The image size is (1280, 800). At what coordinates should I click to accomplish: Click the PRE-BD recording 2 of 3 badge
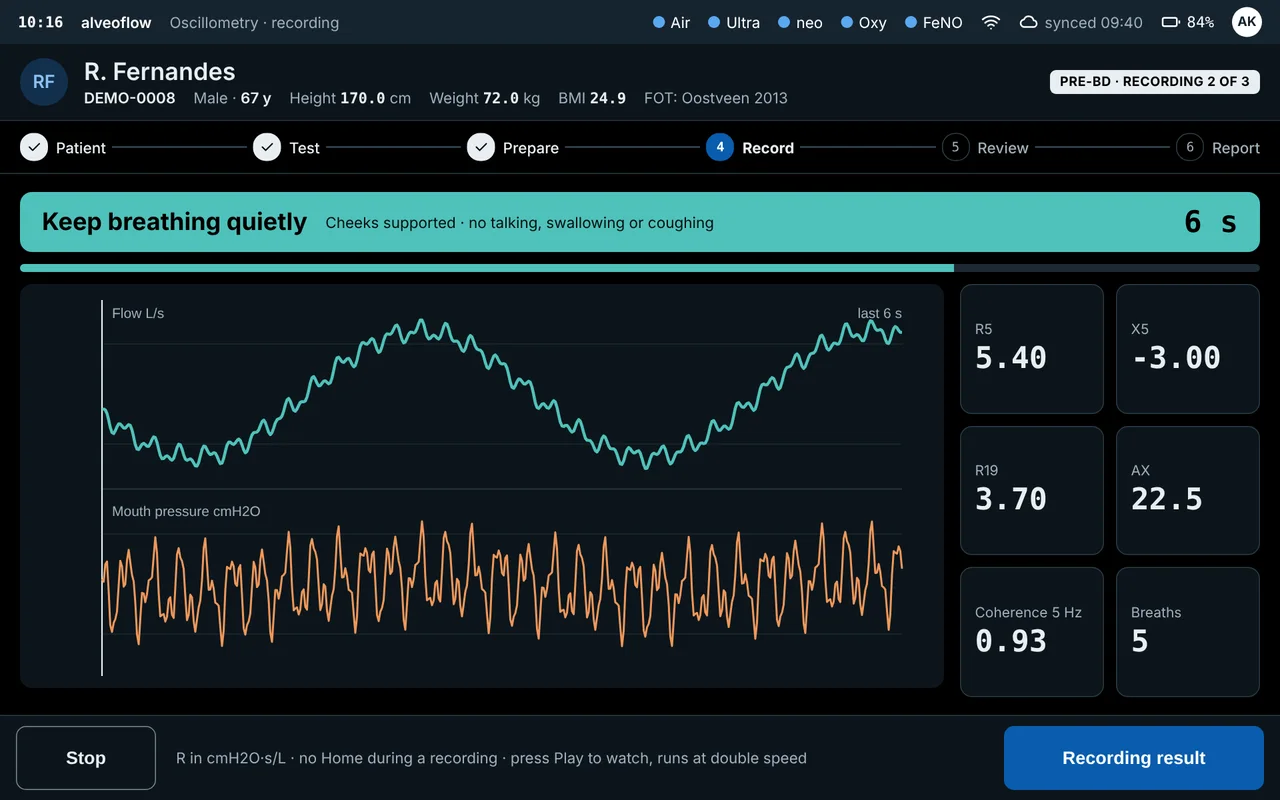[1155, 82]
